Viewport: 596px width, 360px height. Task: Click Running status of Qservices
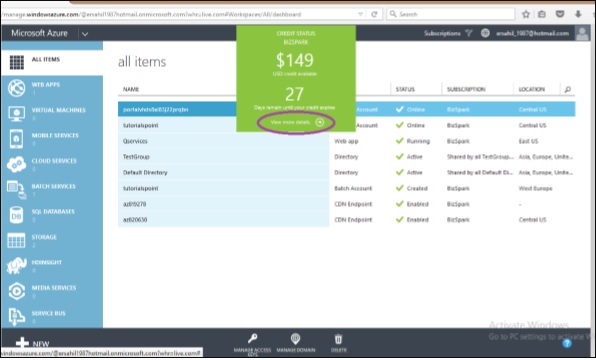point(418,141)
